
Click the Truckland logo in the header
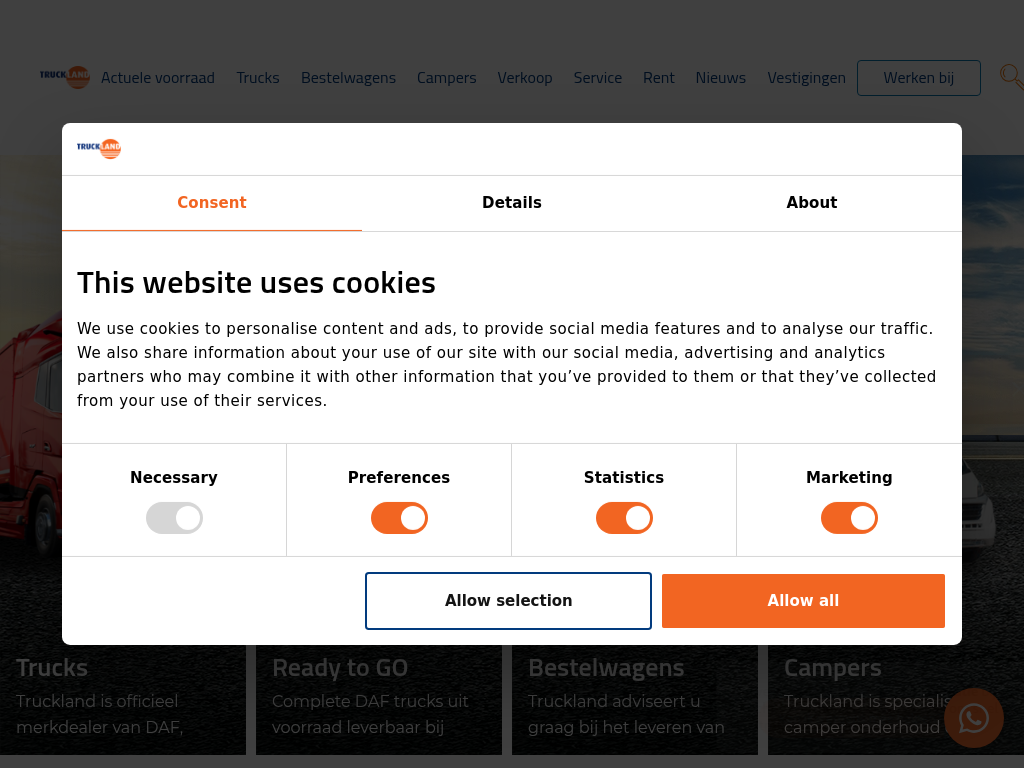coord(65,77)
